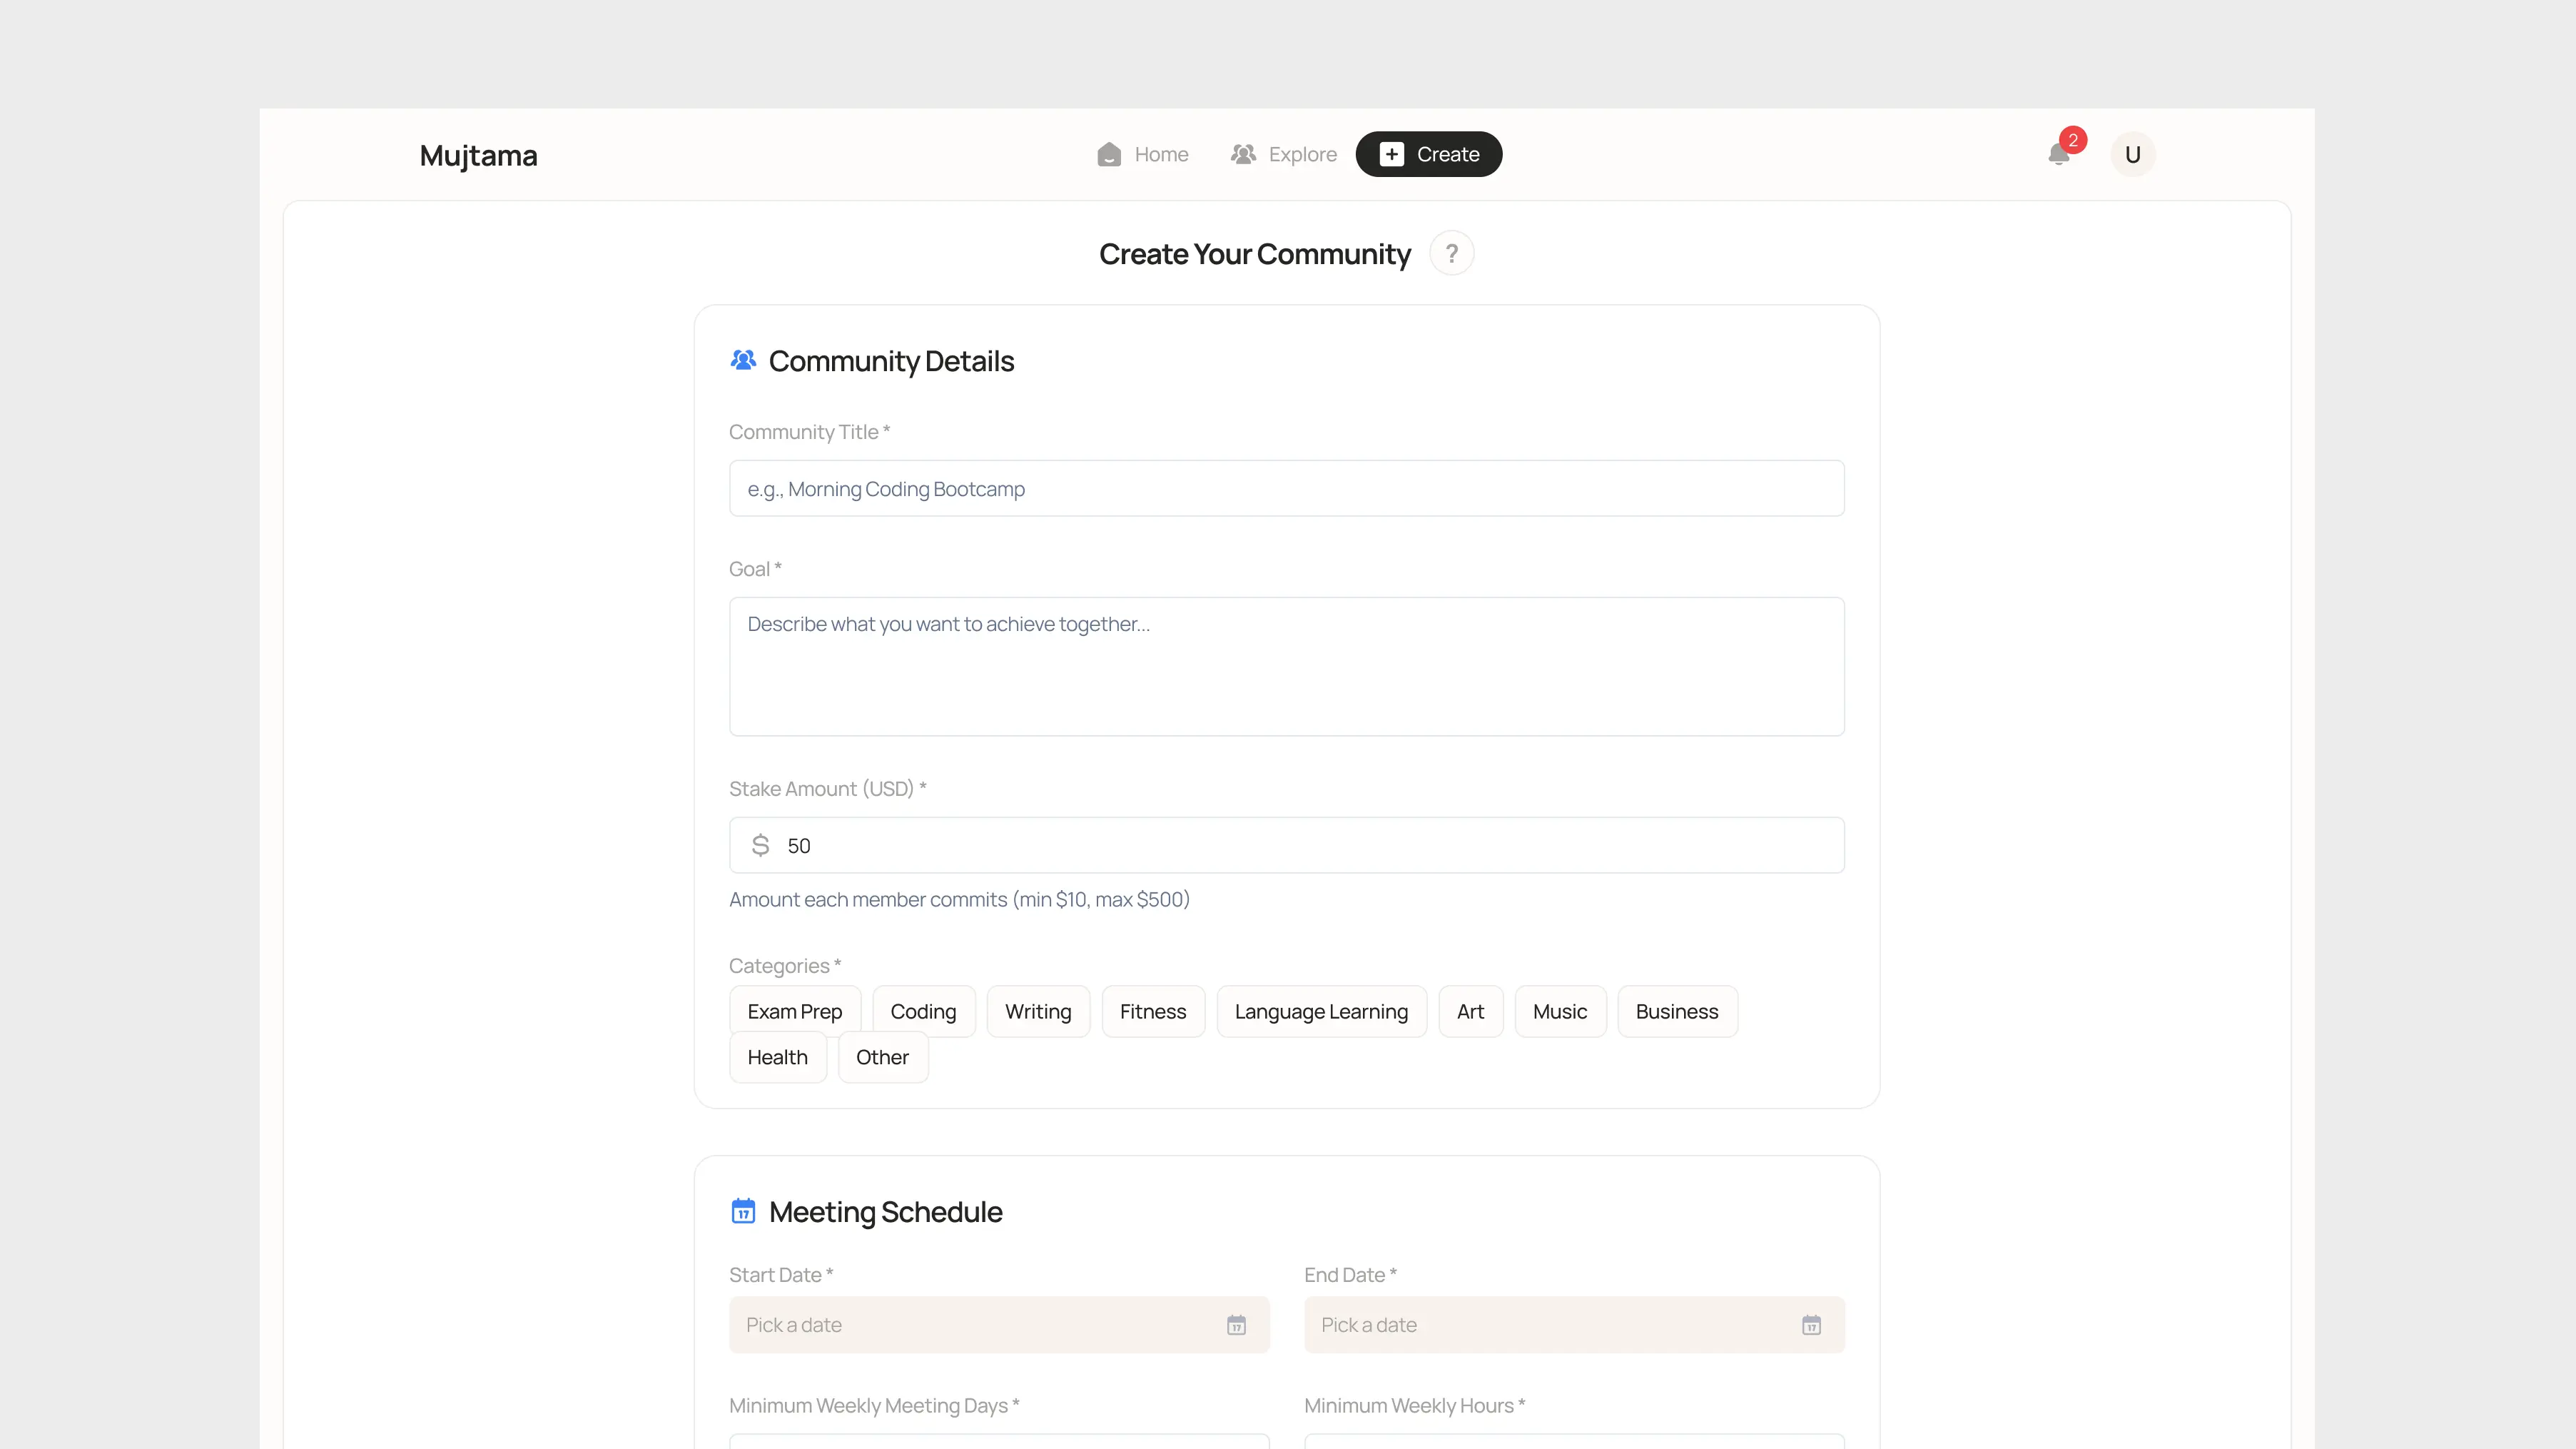The height and width of the screenshot is (1449, 2576).
Task: Focus the Community Title input field
Action: (1286, 489)
